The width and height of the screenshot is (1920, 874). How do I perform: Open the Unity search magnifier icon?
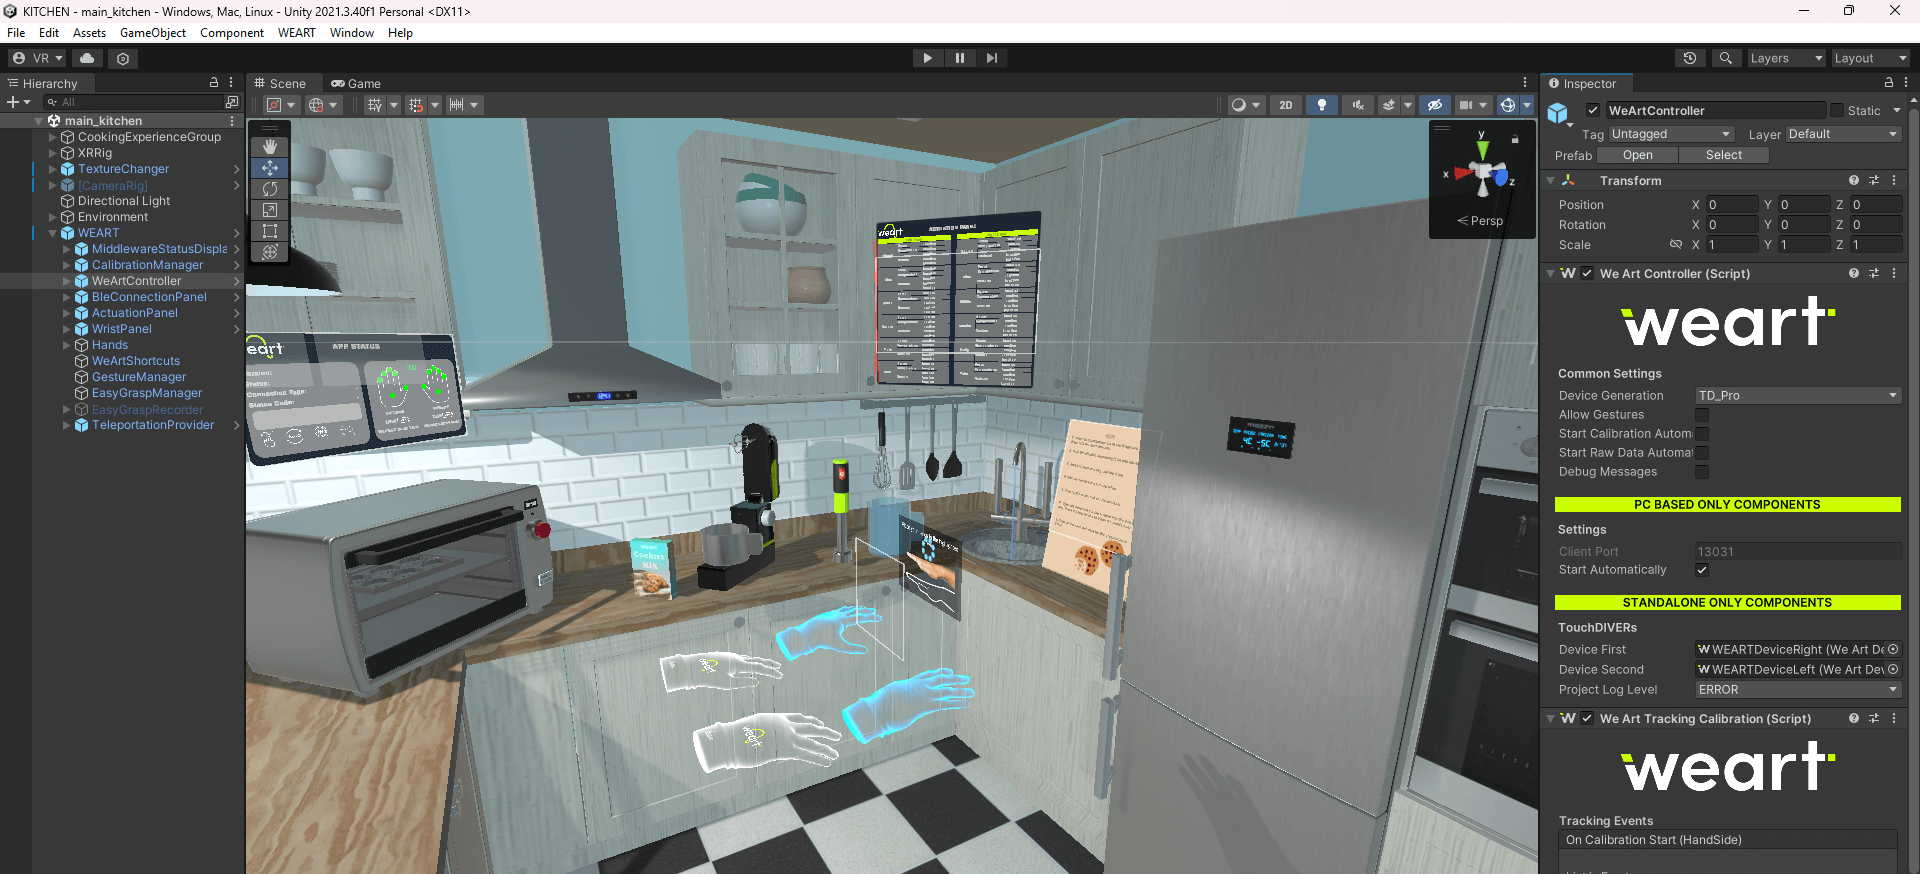[1726, 58]
